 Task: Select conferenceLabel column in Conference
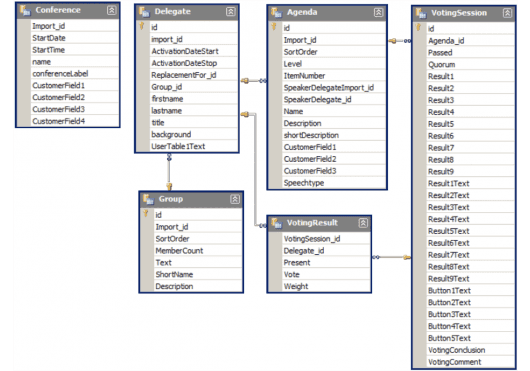click(x=74, y=74)
